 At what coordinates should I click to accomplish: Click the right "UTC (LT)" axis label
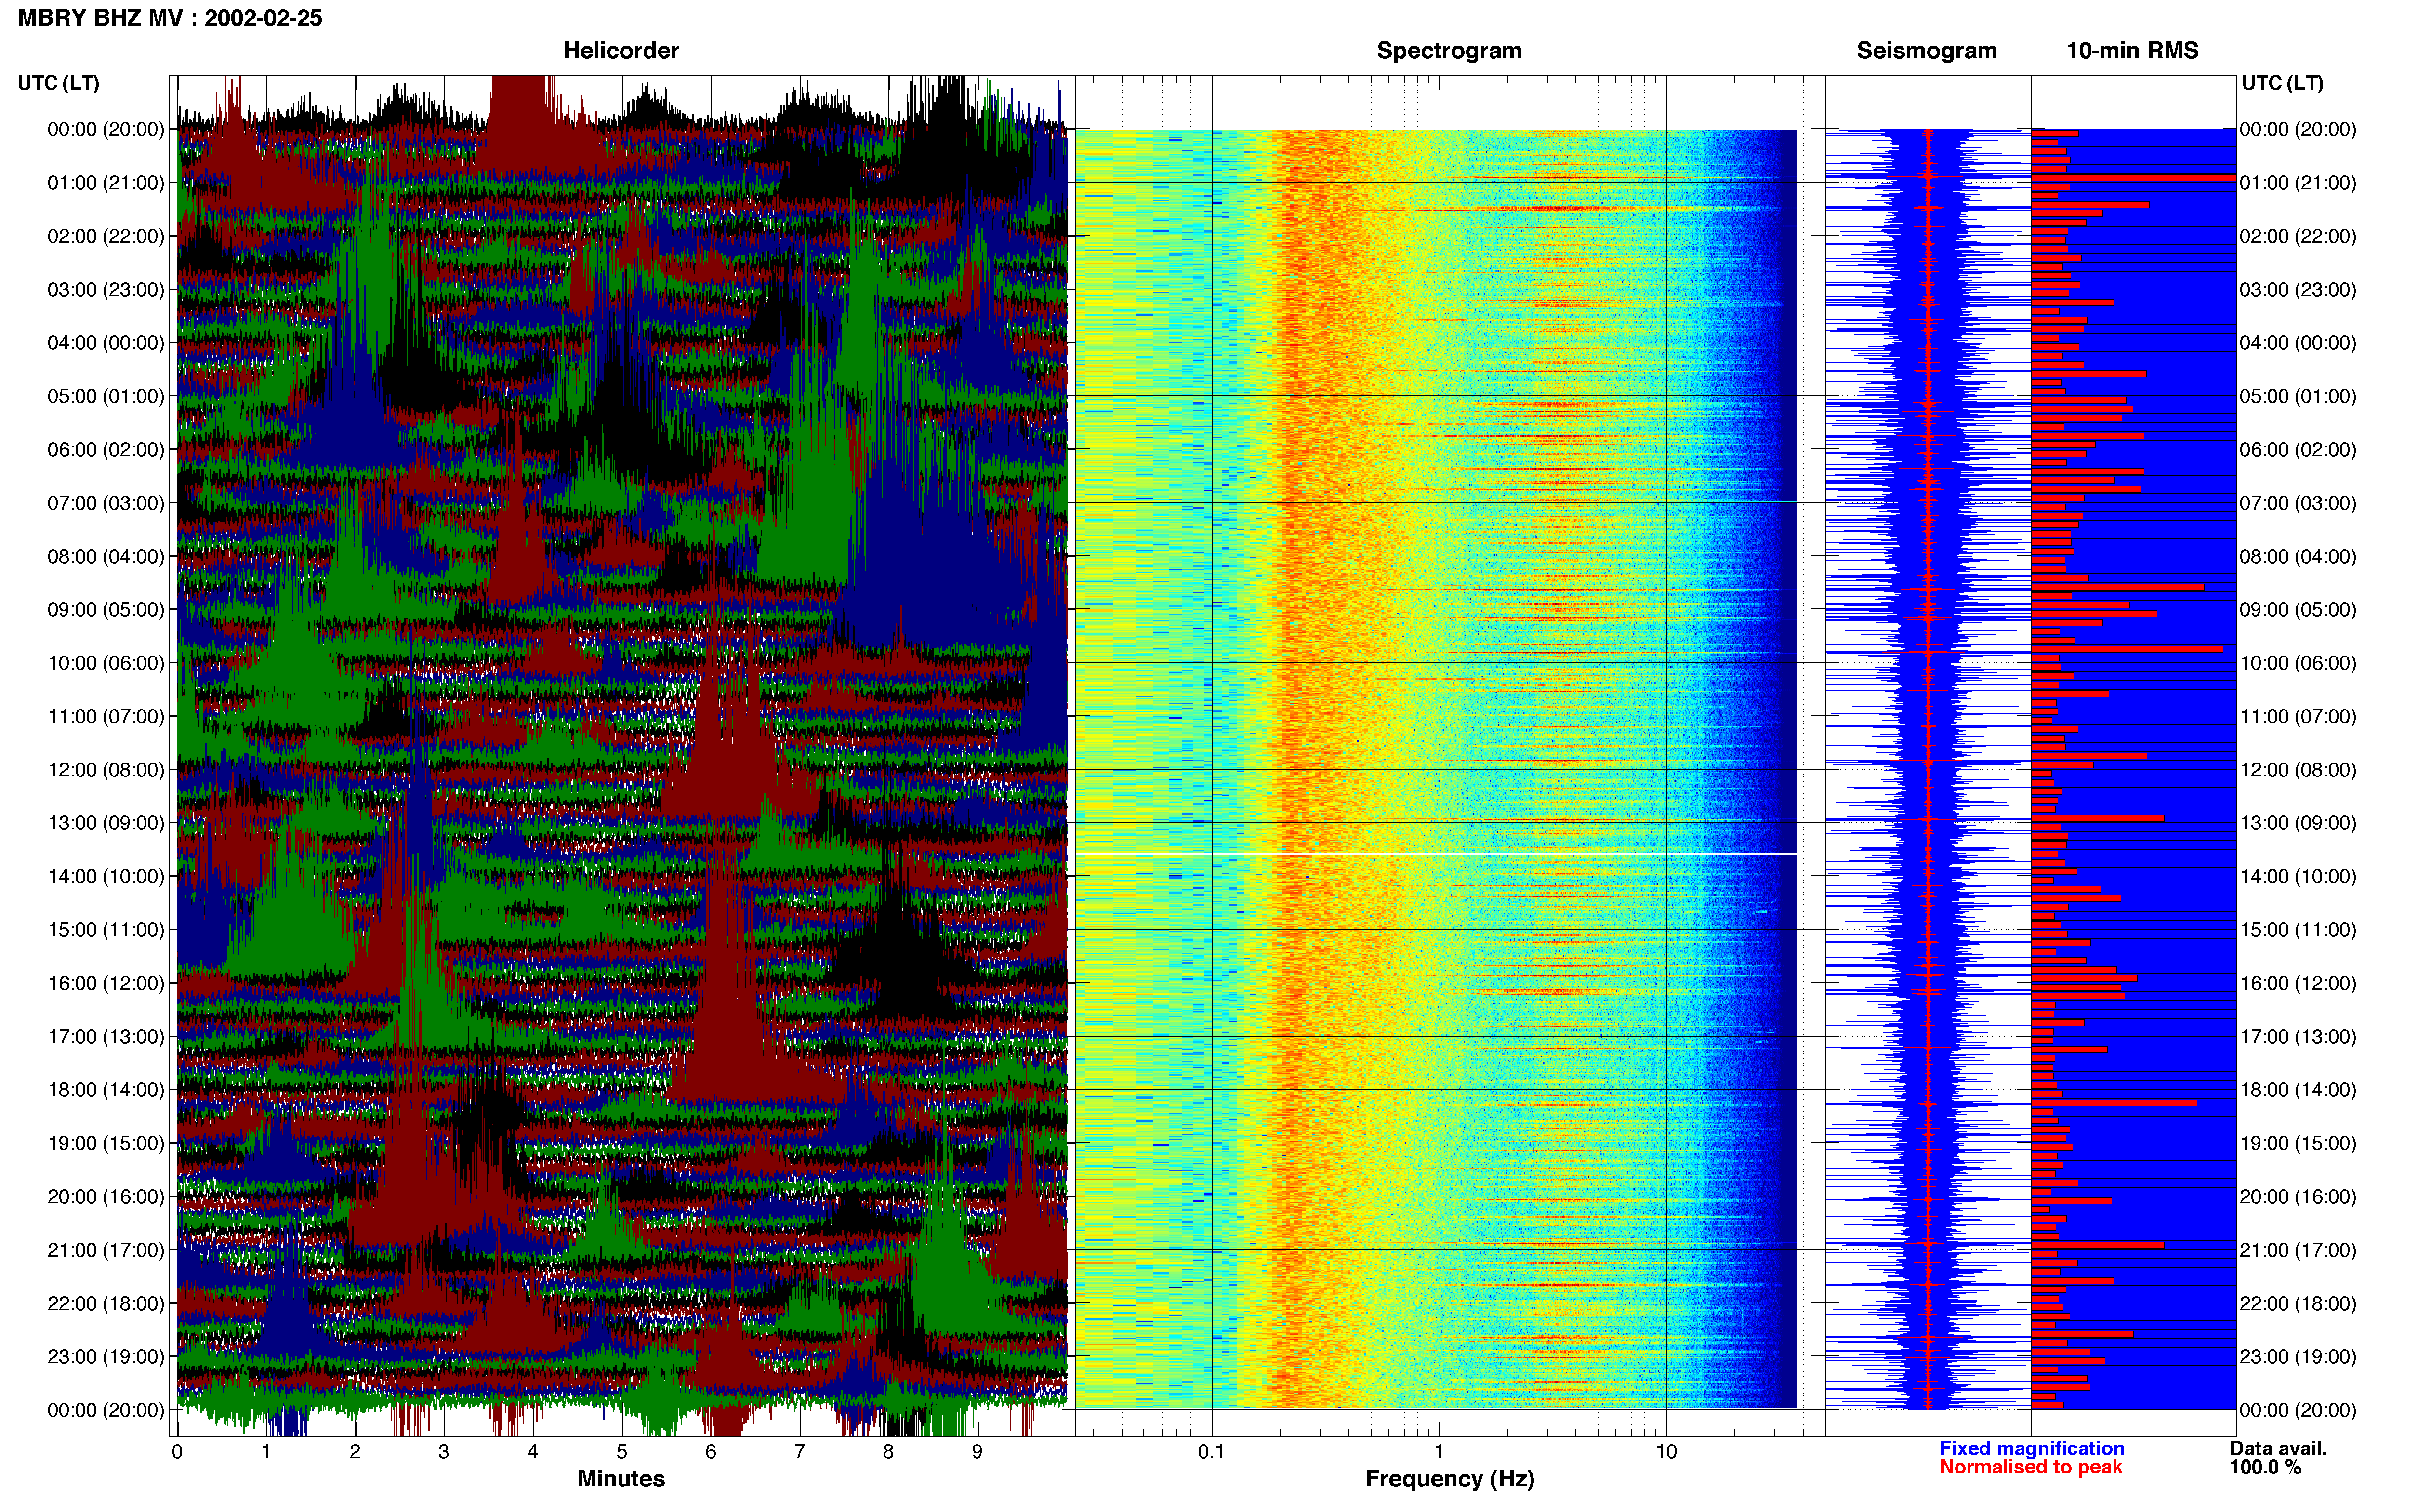pyautogui.click(x=2282, y=83)
